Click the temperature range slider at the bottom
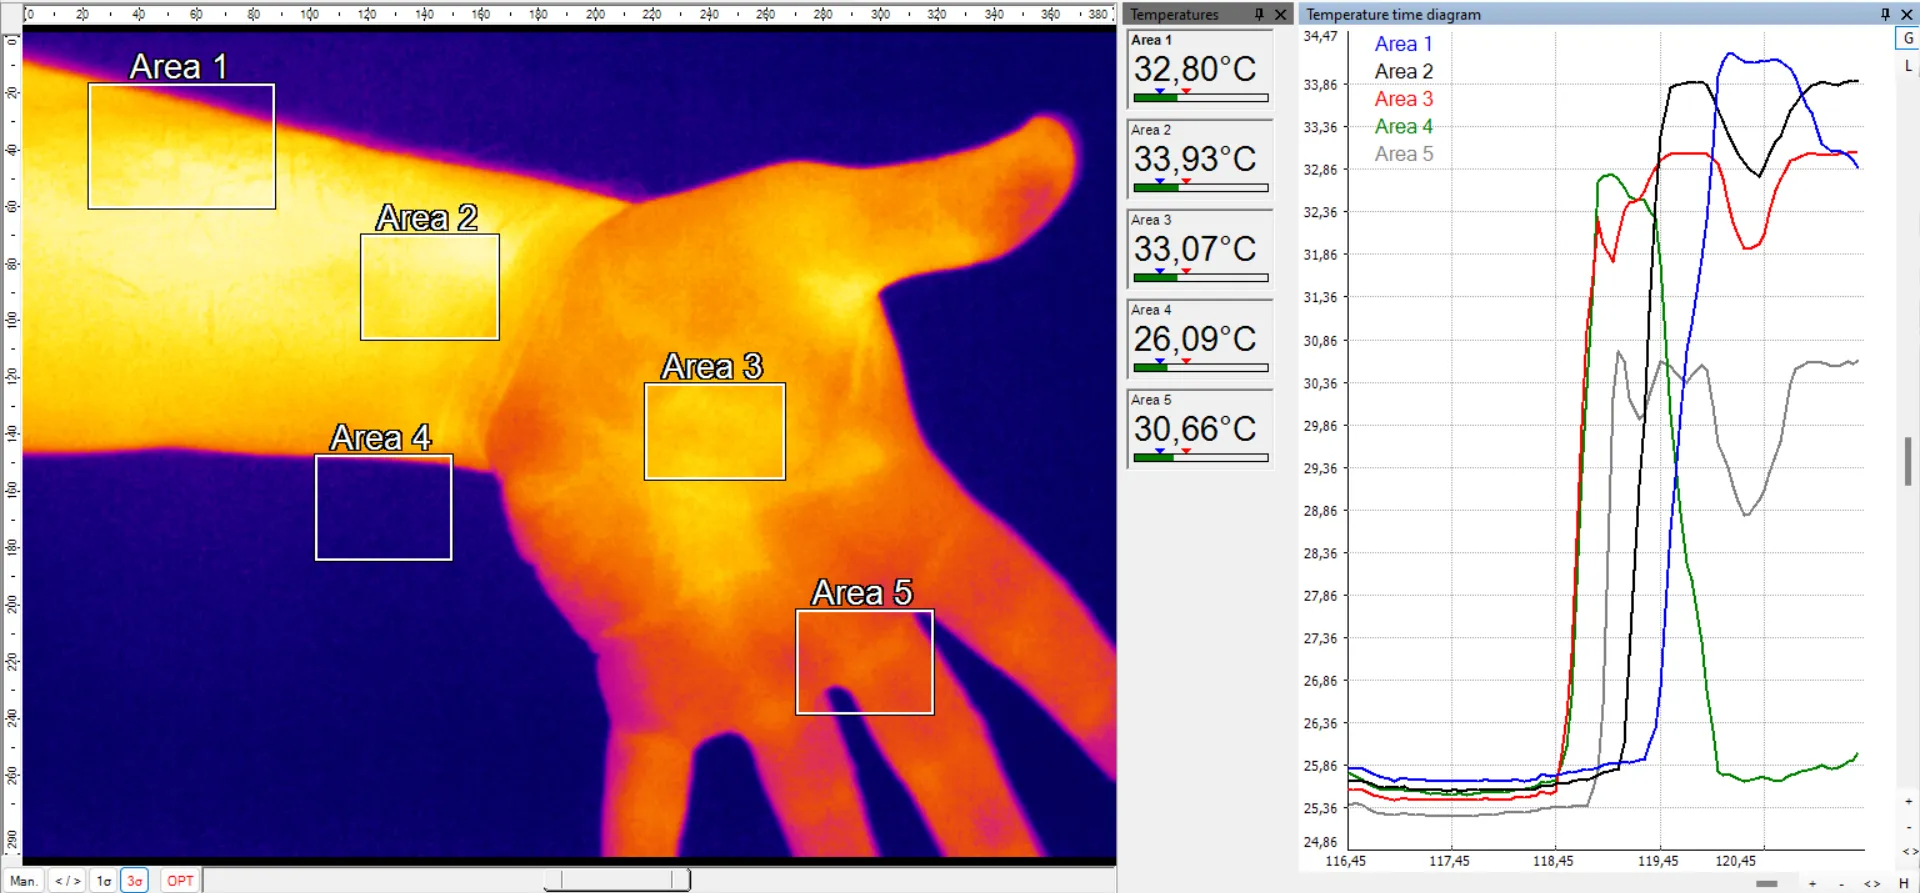1920x893 pixels. (x=617, y=880)
